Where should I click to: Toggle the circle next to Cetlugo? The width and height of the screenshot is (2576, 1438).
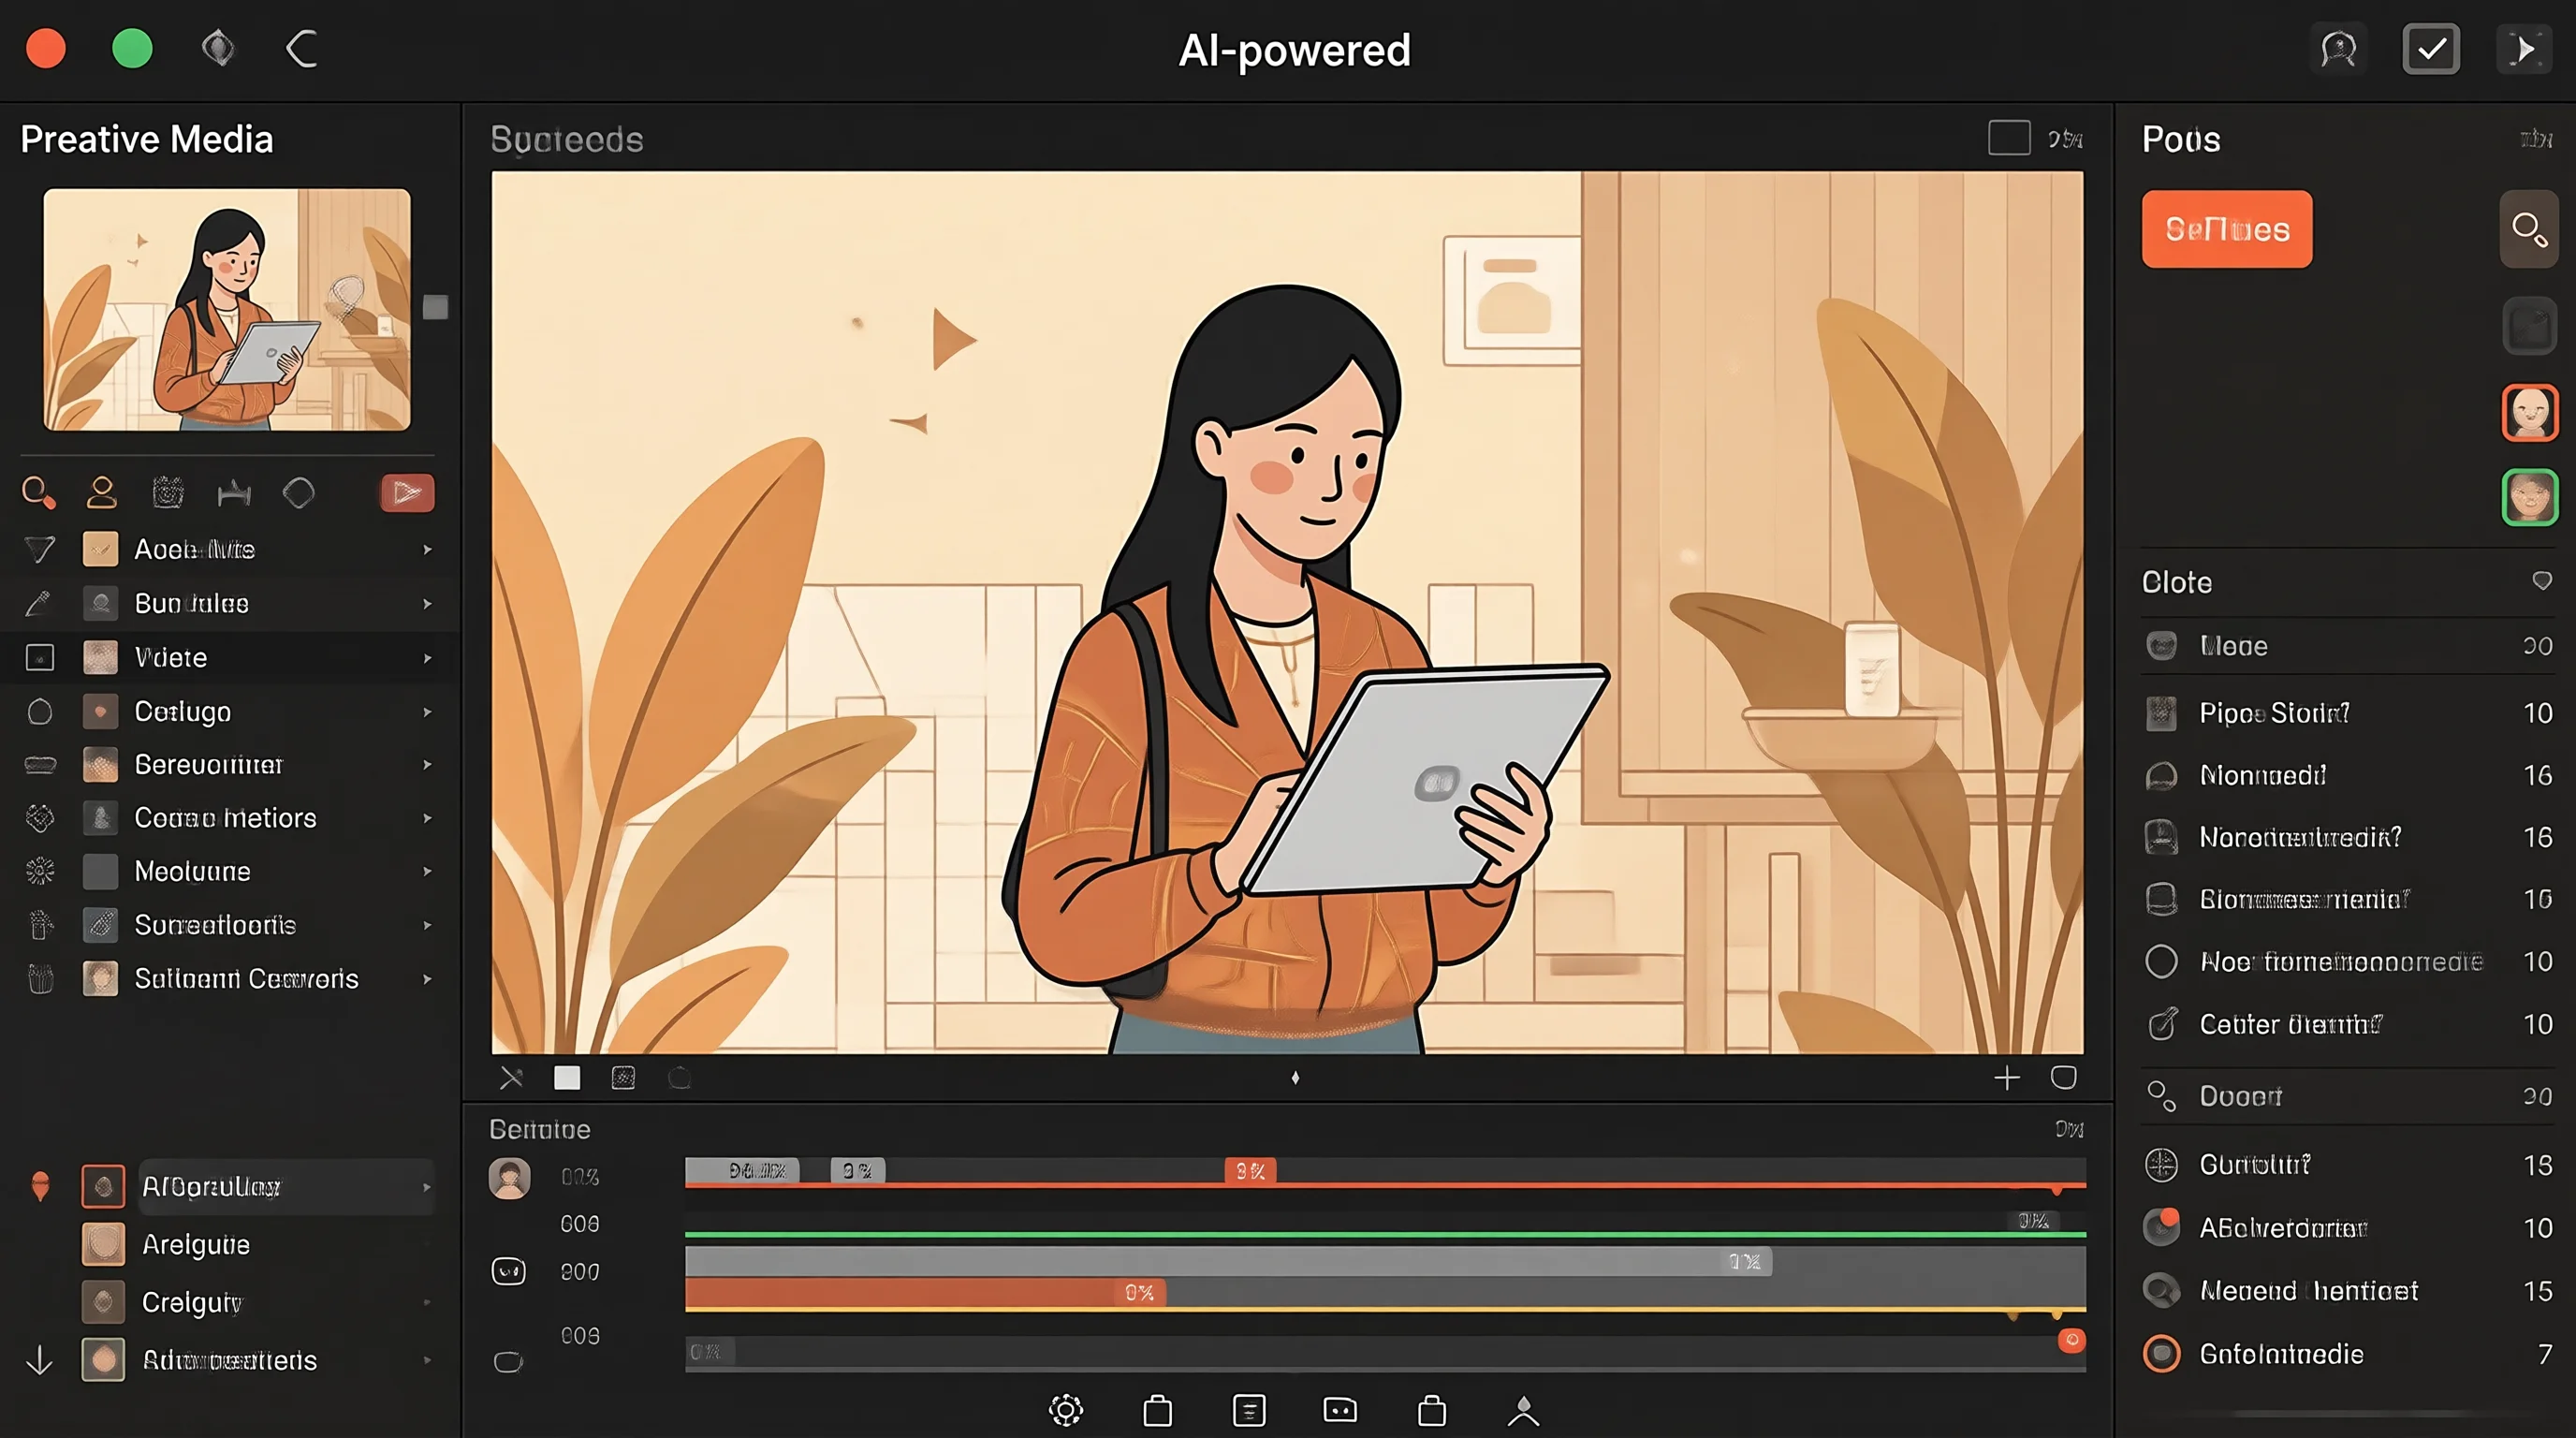pyautogui.click(x=40, y=712)
